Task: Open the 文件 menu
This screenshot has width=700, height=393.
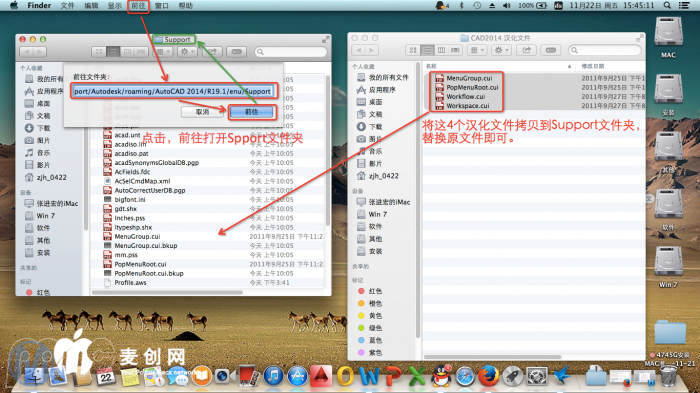Action: click(x=67, y=5)
